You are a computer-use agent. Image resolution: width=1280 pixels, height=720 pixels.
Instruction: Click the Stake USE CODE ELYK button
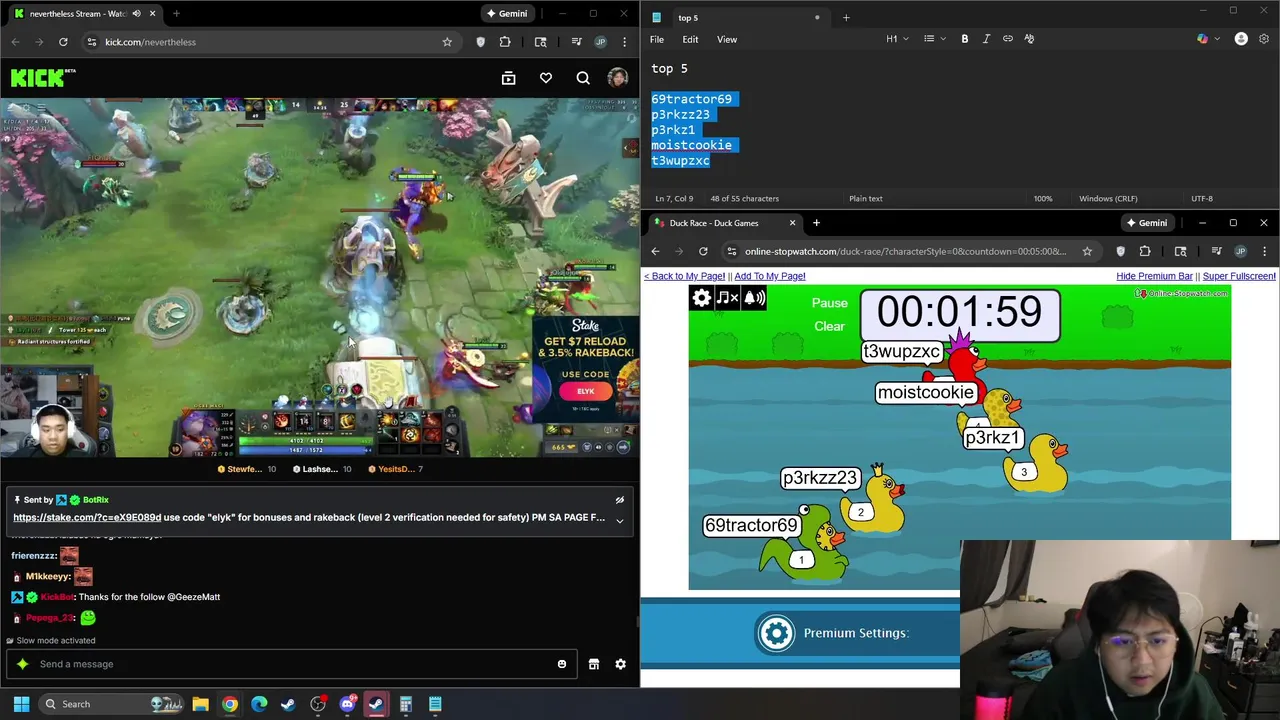585,391
